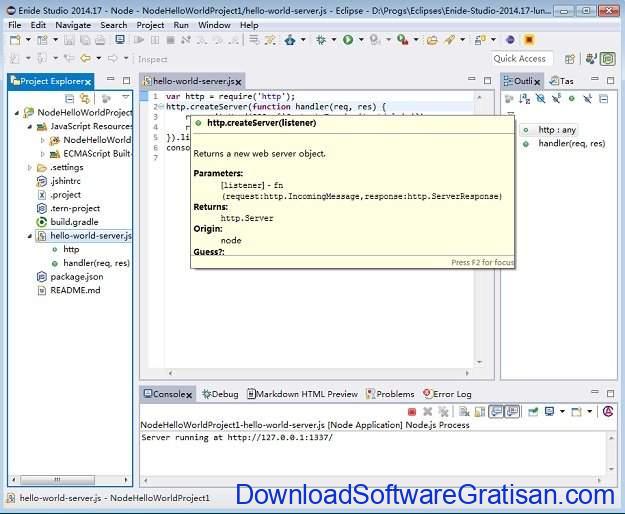Toggle Show Console on standard out
Image resolution: width=625 pixels, height=514 pixels.
496,412
